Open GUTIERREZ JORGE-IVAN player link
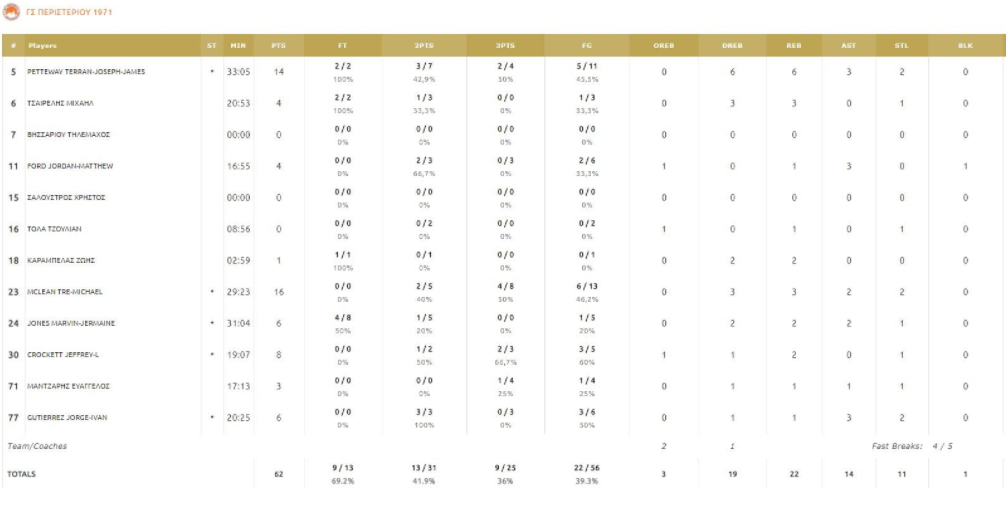1007x508 pixels. tap(67, 417)
